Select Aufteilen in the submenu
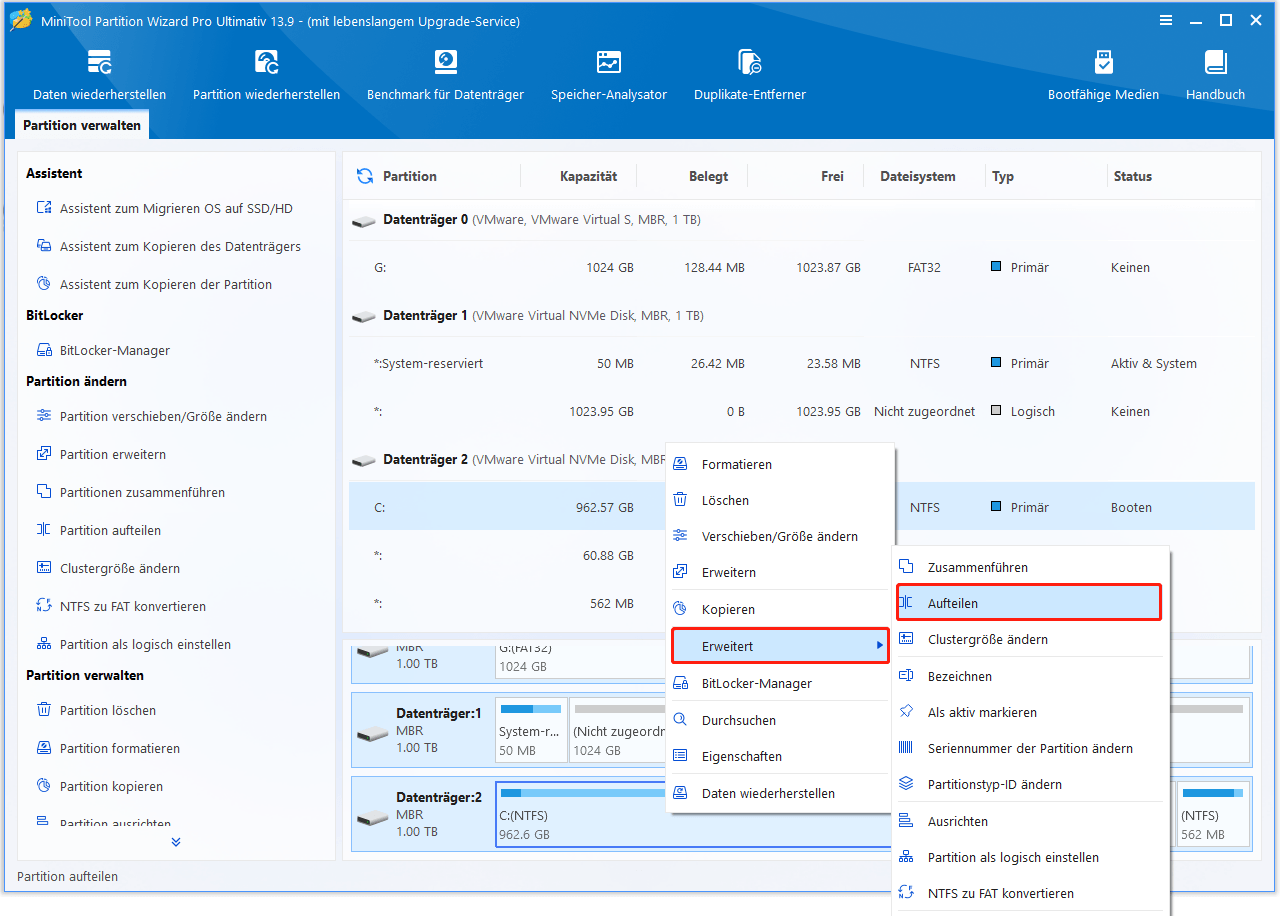The height and width of the screenshot is (916, 1280). tap(1029, 603)
